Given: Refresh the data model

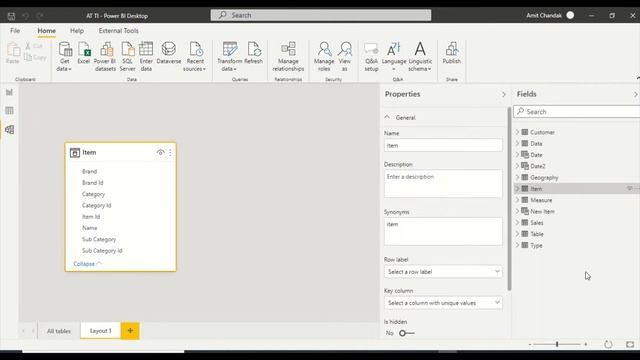Looking at the screenshot, I should click(x=253, y=53).
